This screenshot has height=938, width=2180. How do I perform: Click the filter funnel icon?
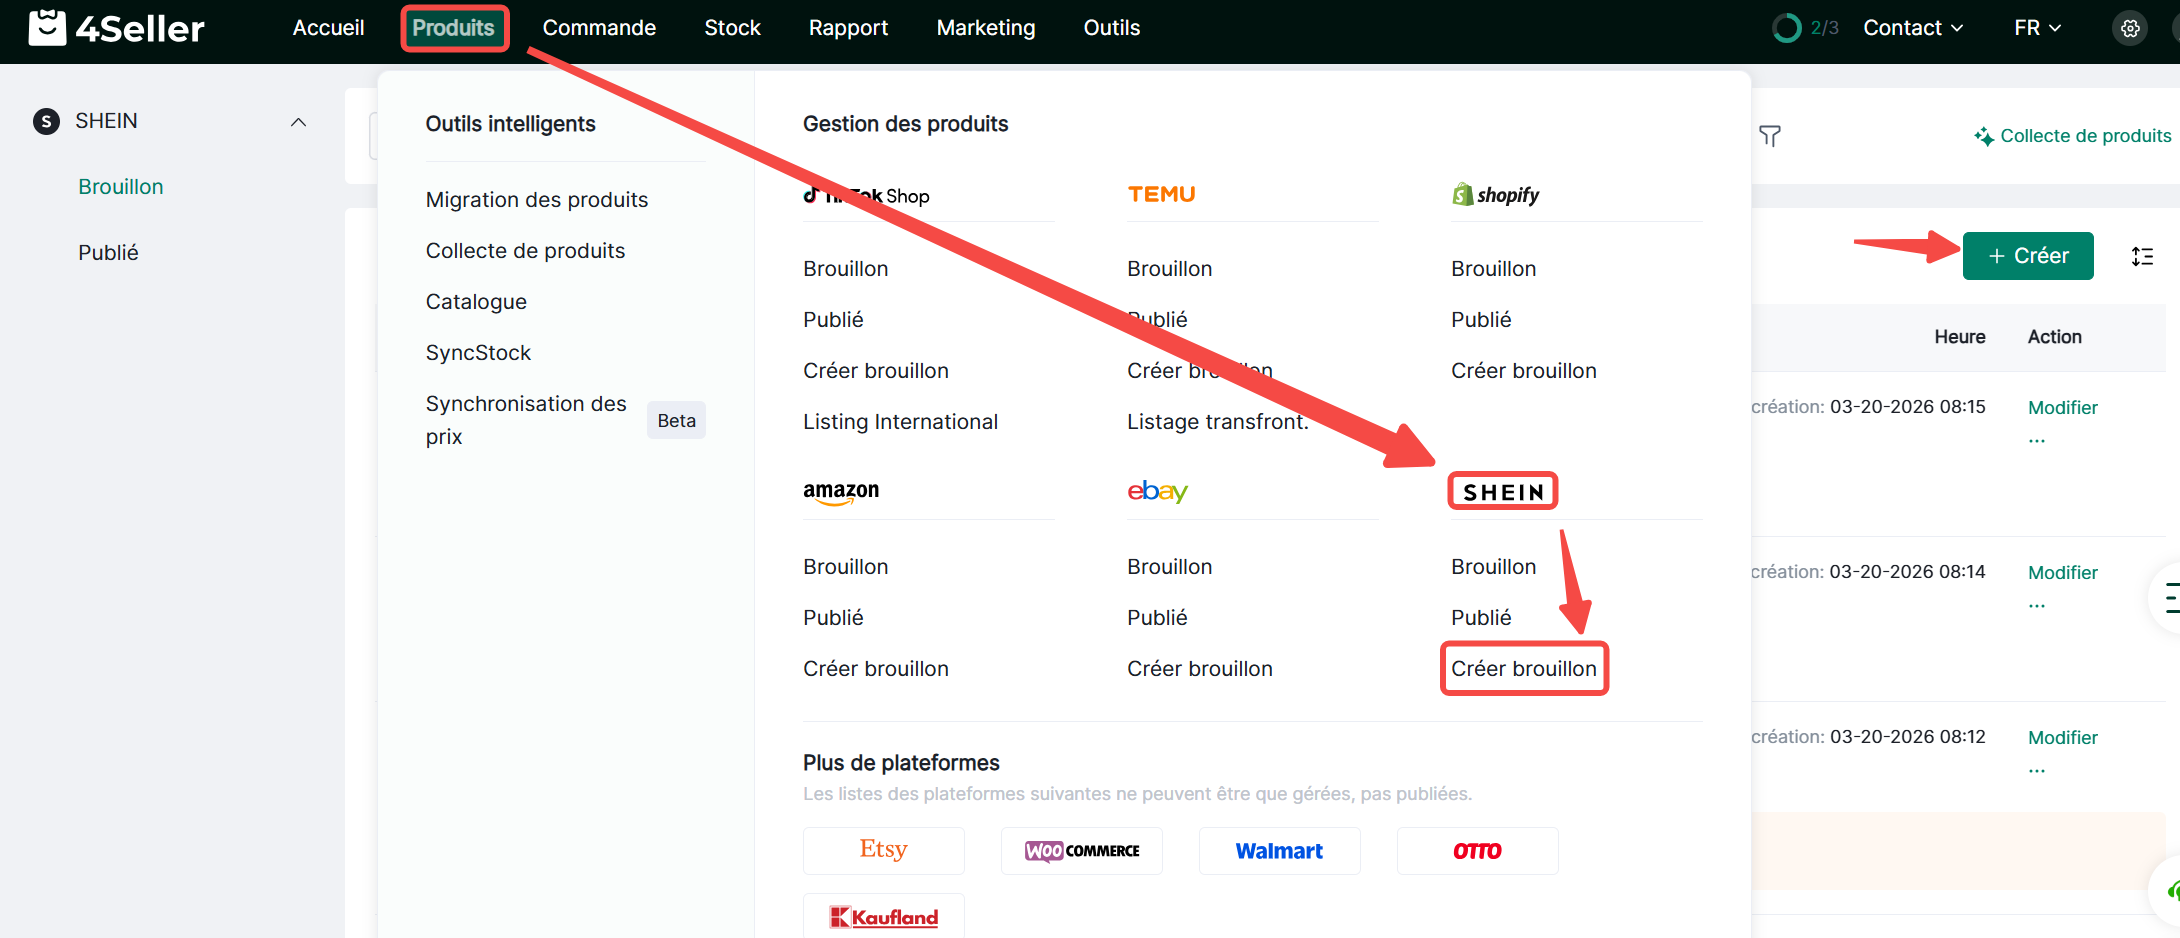(1770, 136)
